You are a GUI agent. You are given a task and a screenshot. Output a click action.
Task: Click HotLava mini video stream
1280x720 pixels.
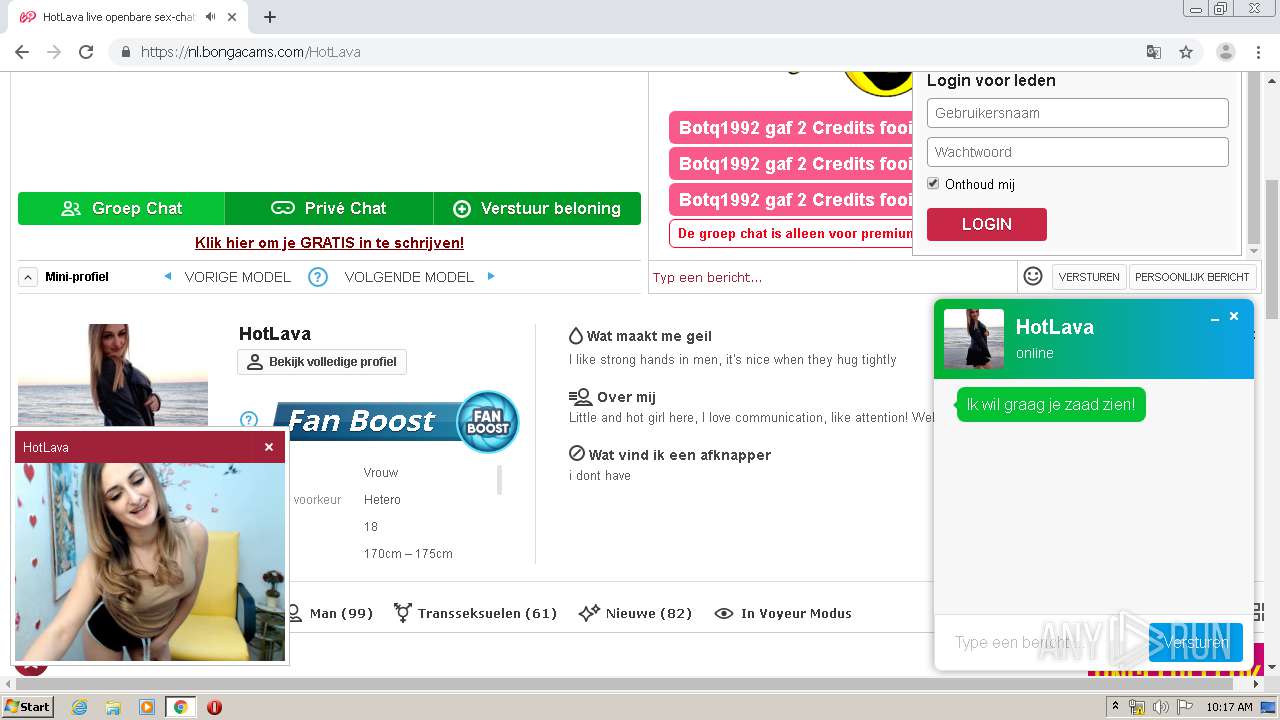coord(150,562)
